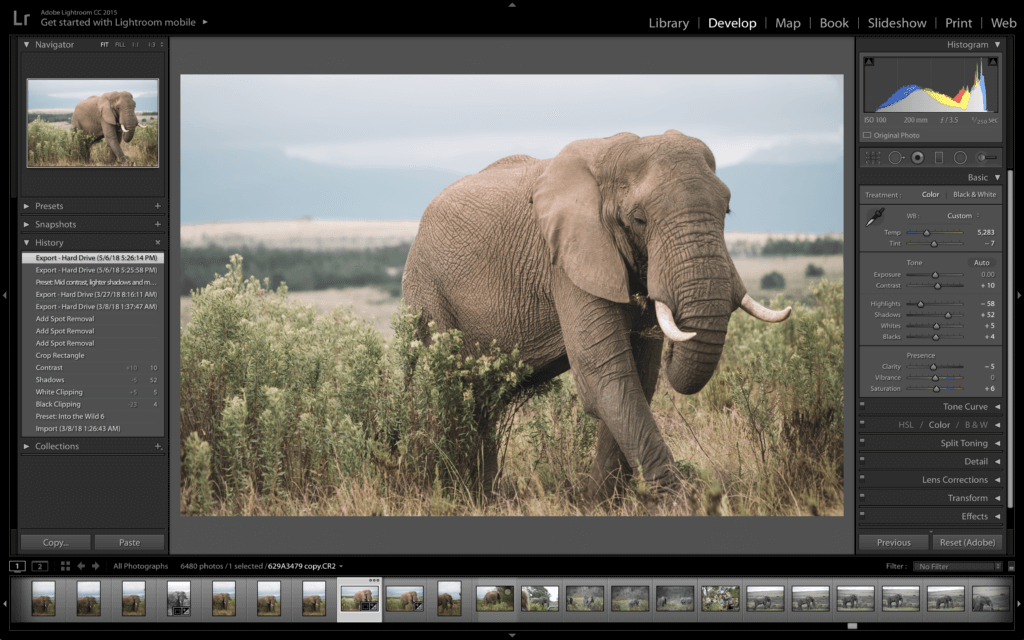This screenshot has height=640, width=1024.
Task: Toggle the shadow clipping indicator on histogram
Action: (868, 61)
